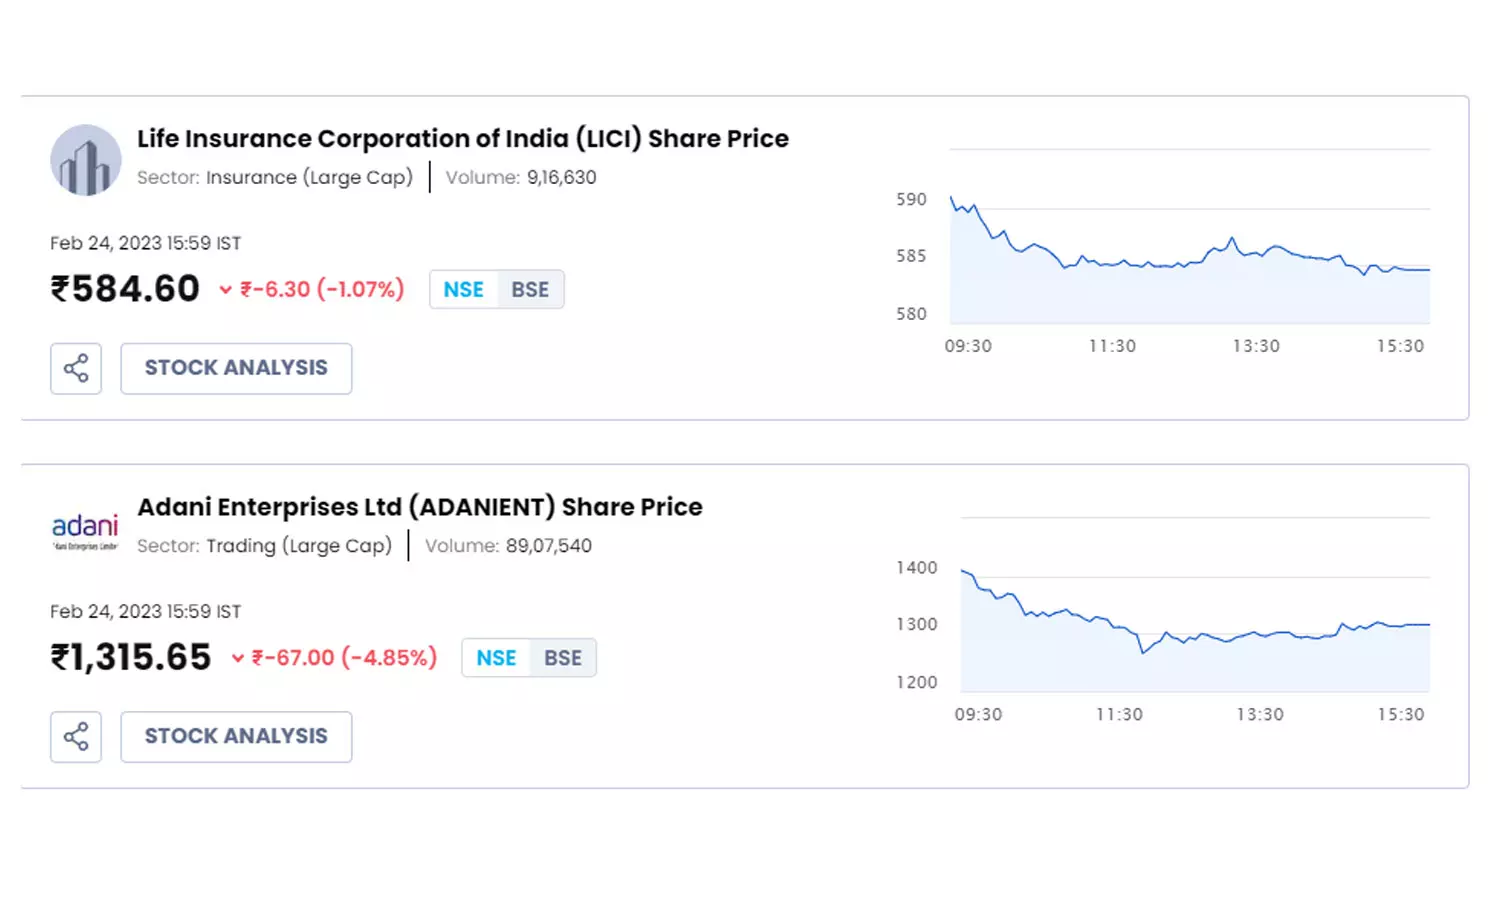Open Stock Analysis for LICI

[x=236, y=368]
